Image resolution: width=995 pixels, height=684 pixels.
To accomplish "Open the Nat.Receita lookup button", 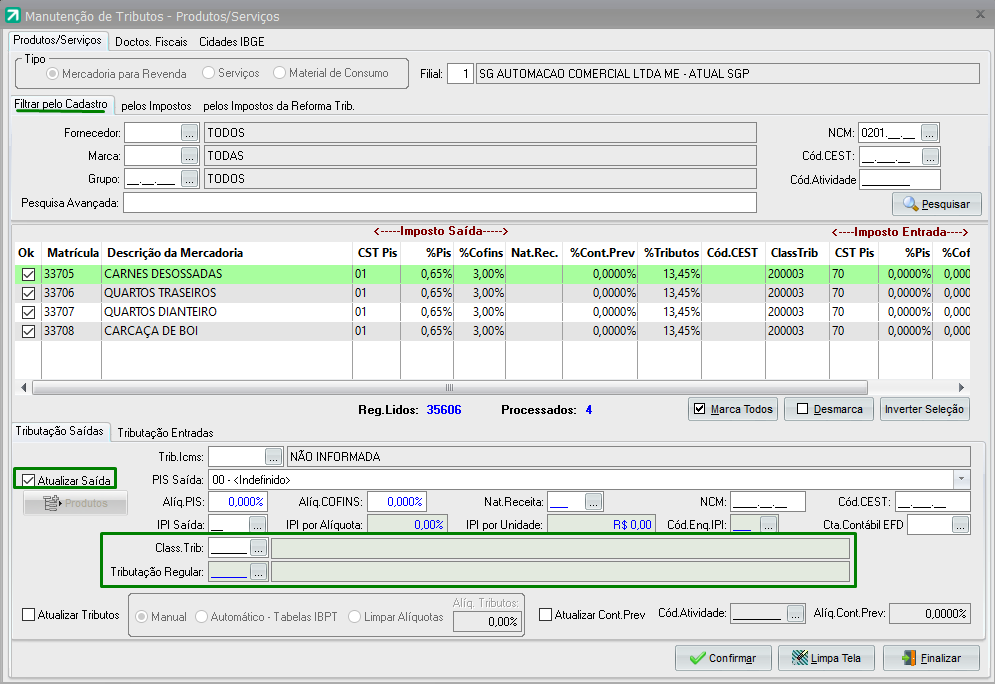I will point(594,501).
